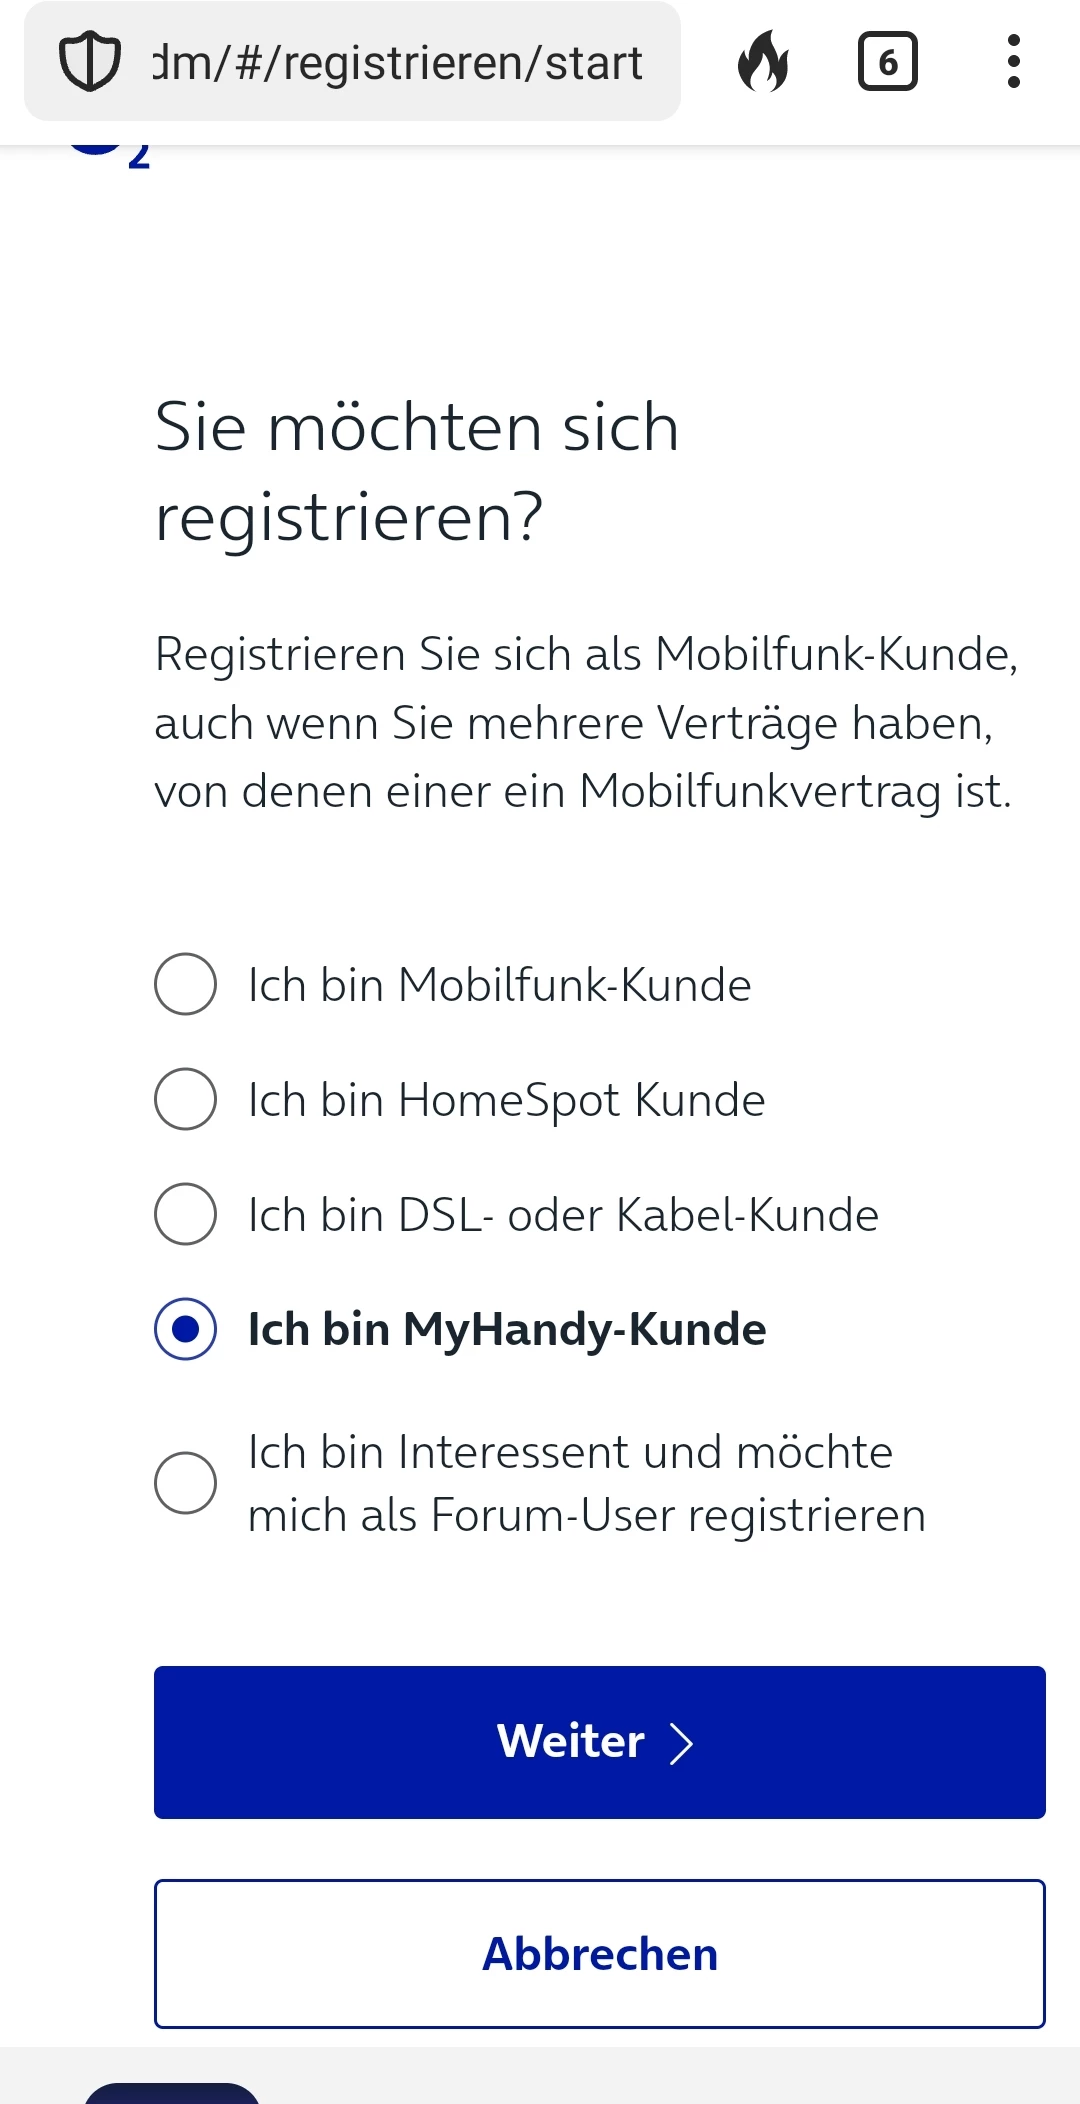Image resolution: width=1080 pixels, height=2104 pixels.
Task: Click the chevron arrow inside Weiter button
Action: (681, 1743)
